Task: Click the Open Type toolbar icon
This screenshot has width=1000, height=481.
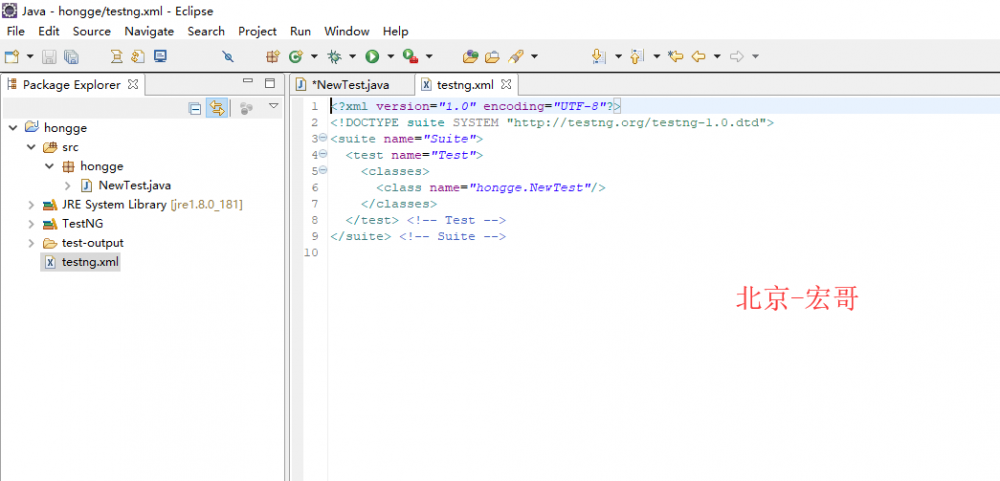Action: (471, 57)
